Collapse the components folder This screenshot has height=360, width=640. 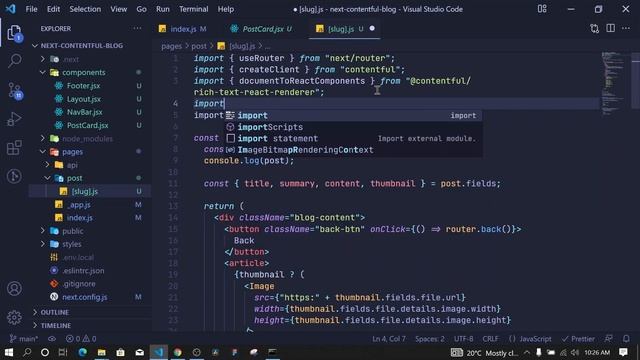click(x=43, y=72)
